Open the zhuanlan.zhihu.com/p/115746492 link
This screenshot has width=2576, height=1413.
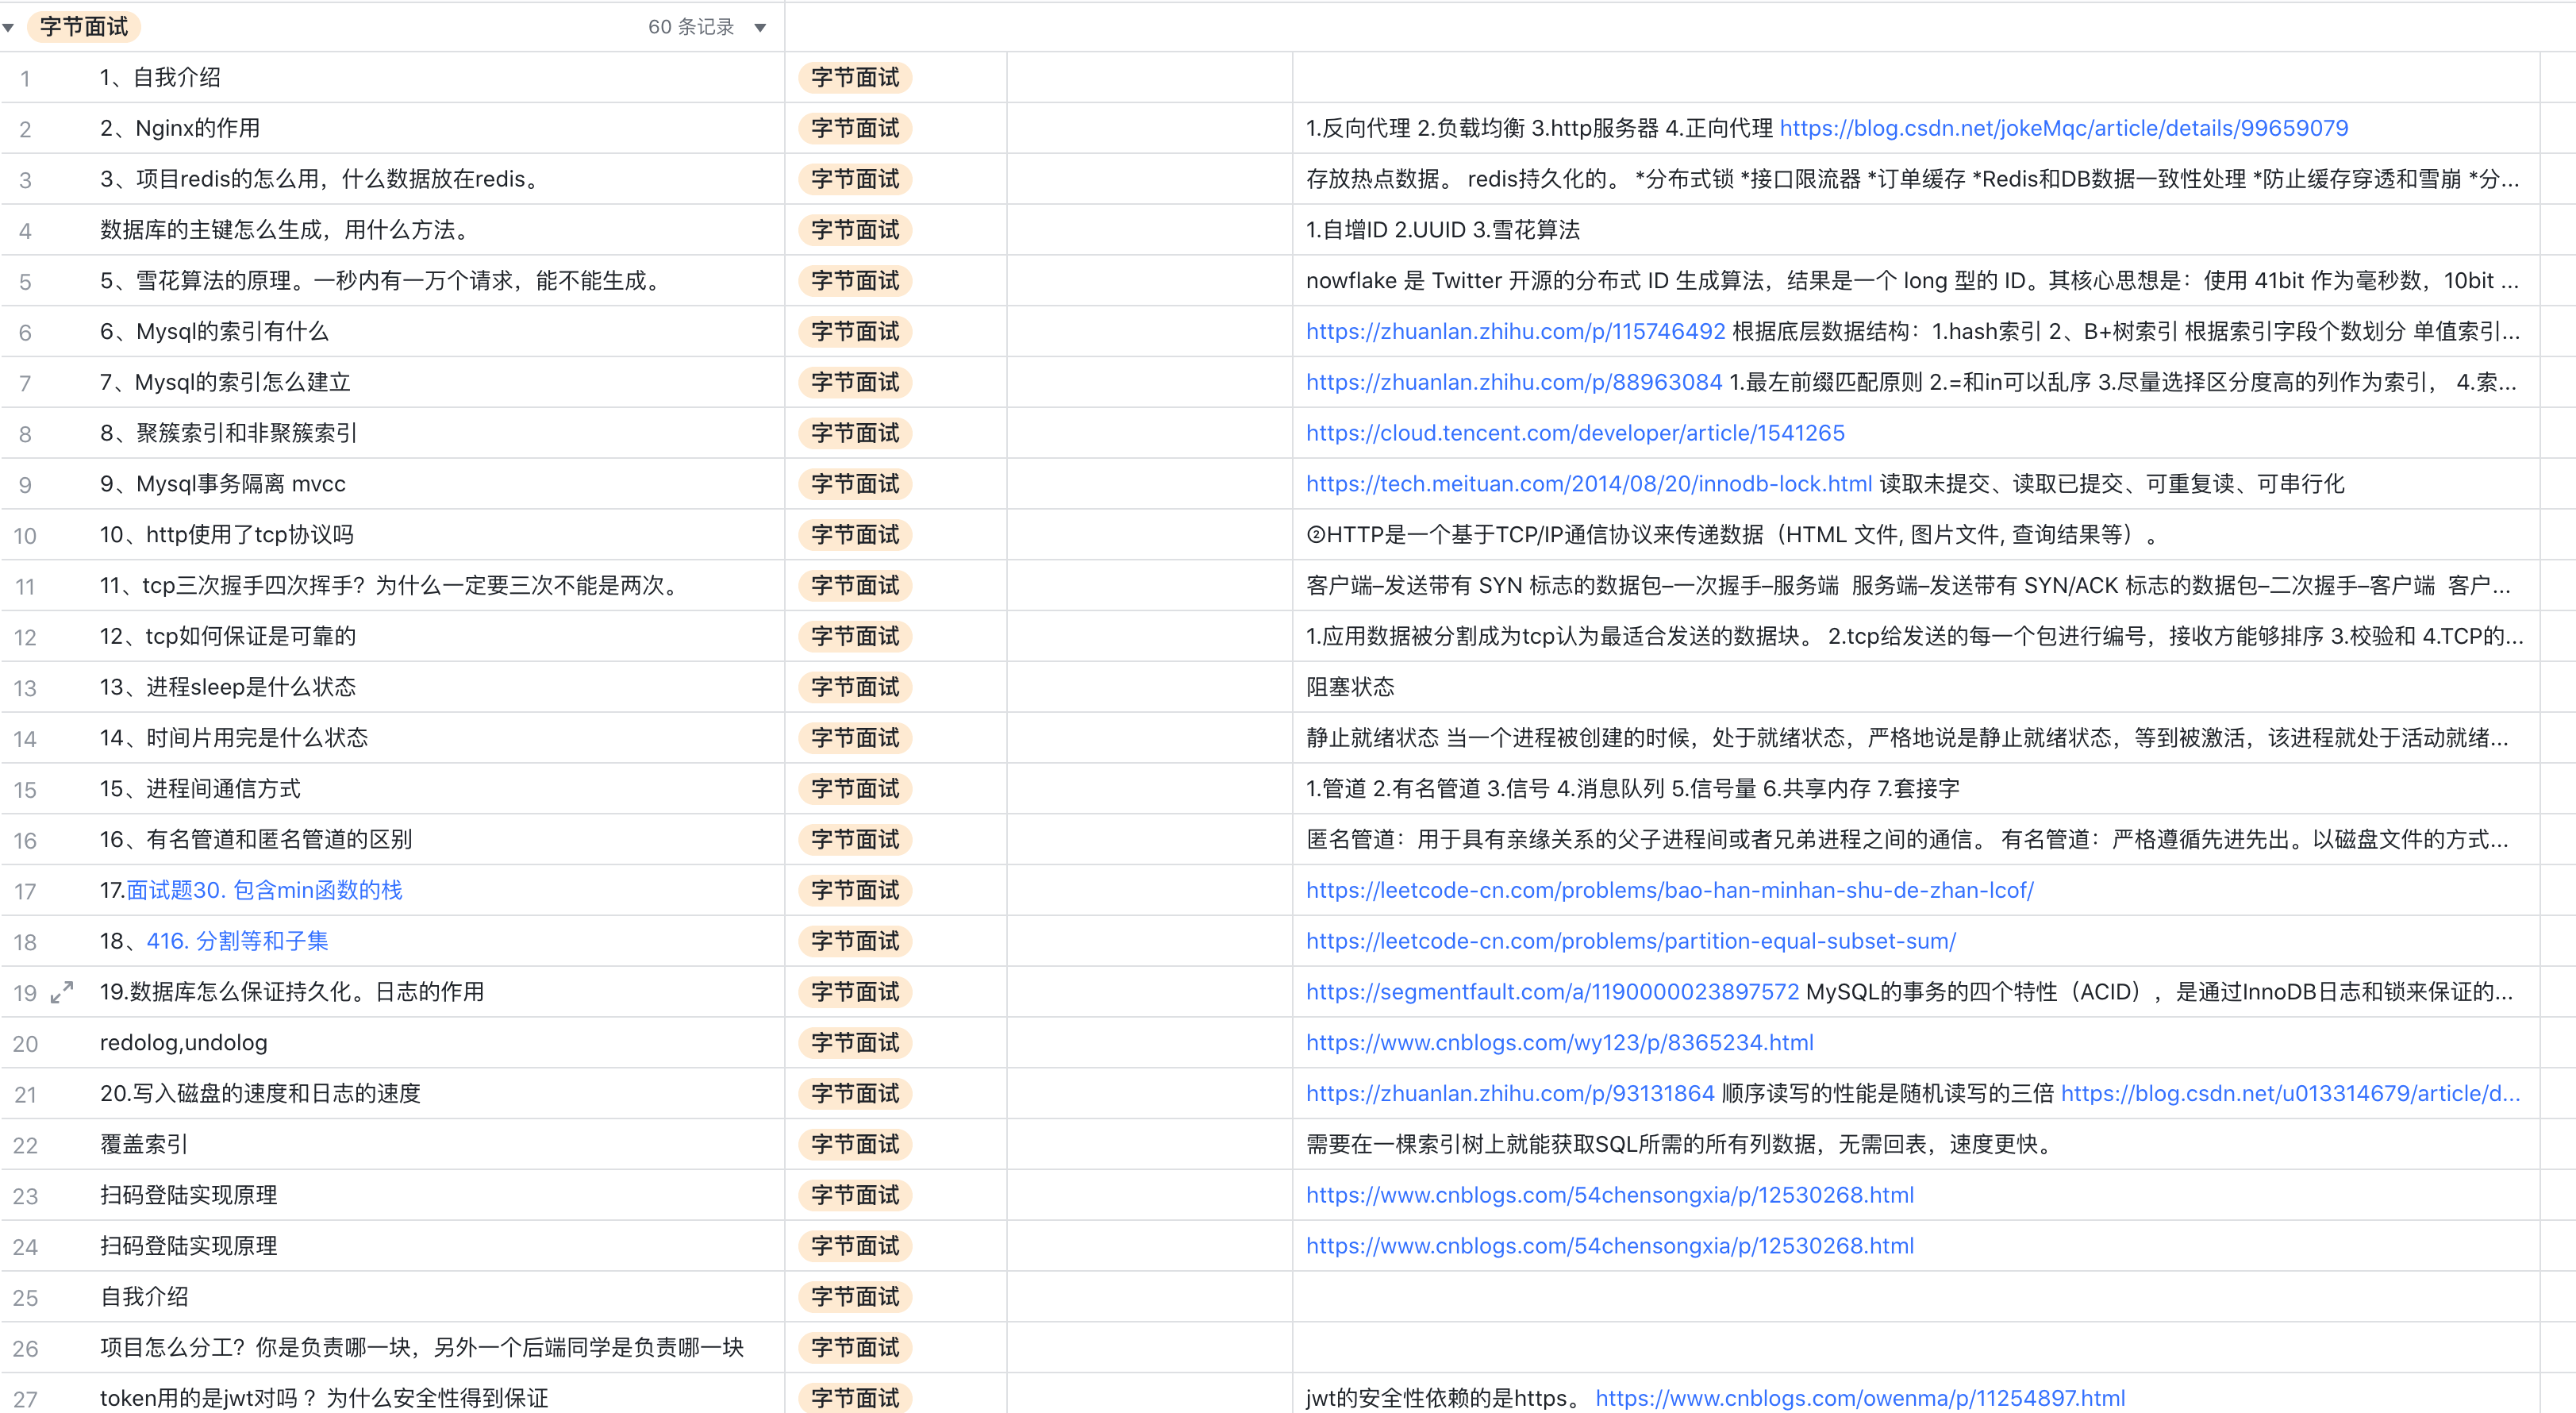coord(1514,331)
